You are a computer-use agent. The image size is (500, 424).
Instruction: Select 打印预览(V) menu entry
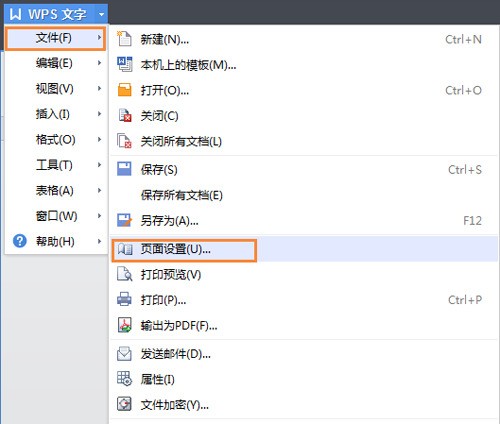pyautogui.click(x=304, y=274)
